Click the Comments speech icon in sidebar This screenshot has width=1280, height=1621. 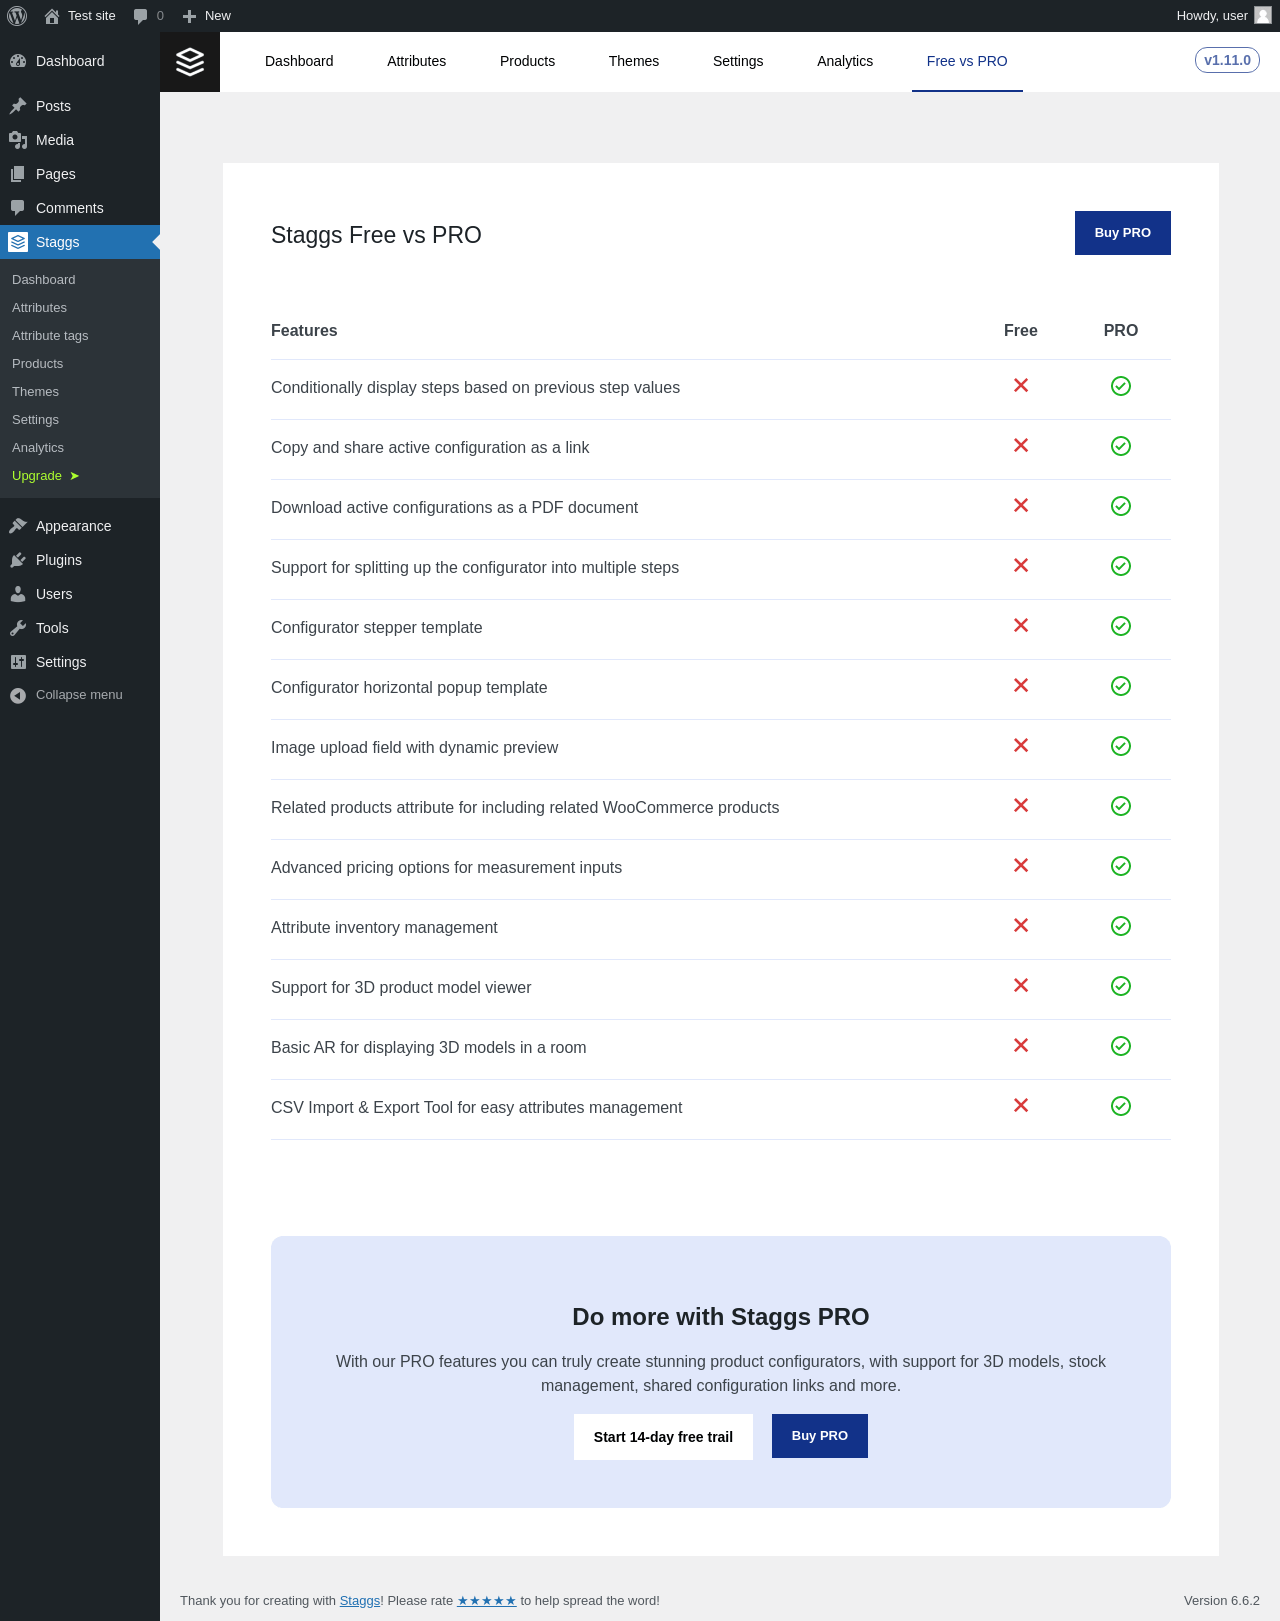point(18,208)
